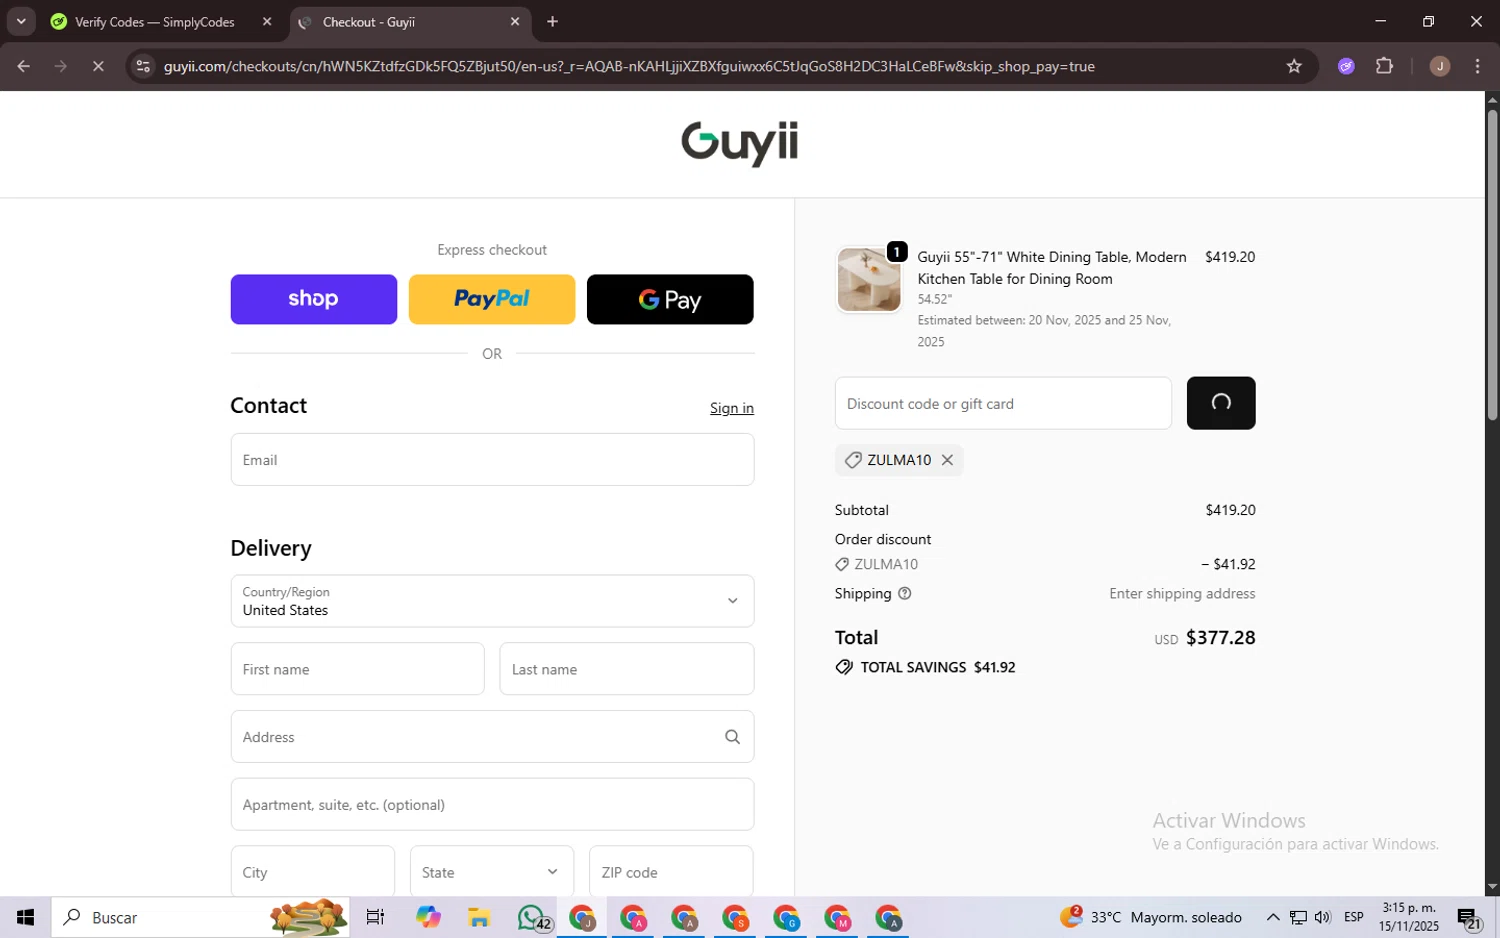Pay with the Shop Pay button
Screen dimensions: 1500x938
tap(314, 299)
